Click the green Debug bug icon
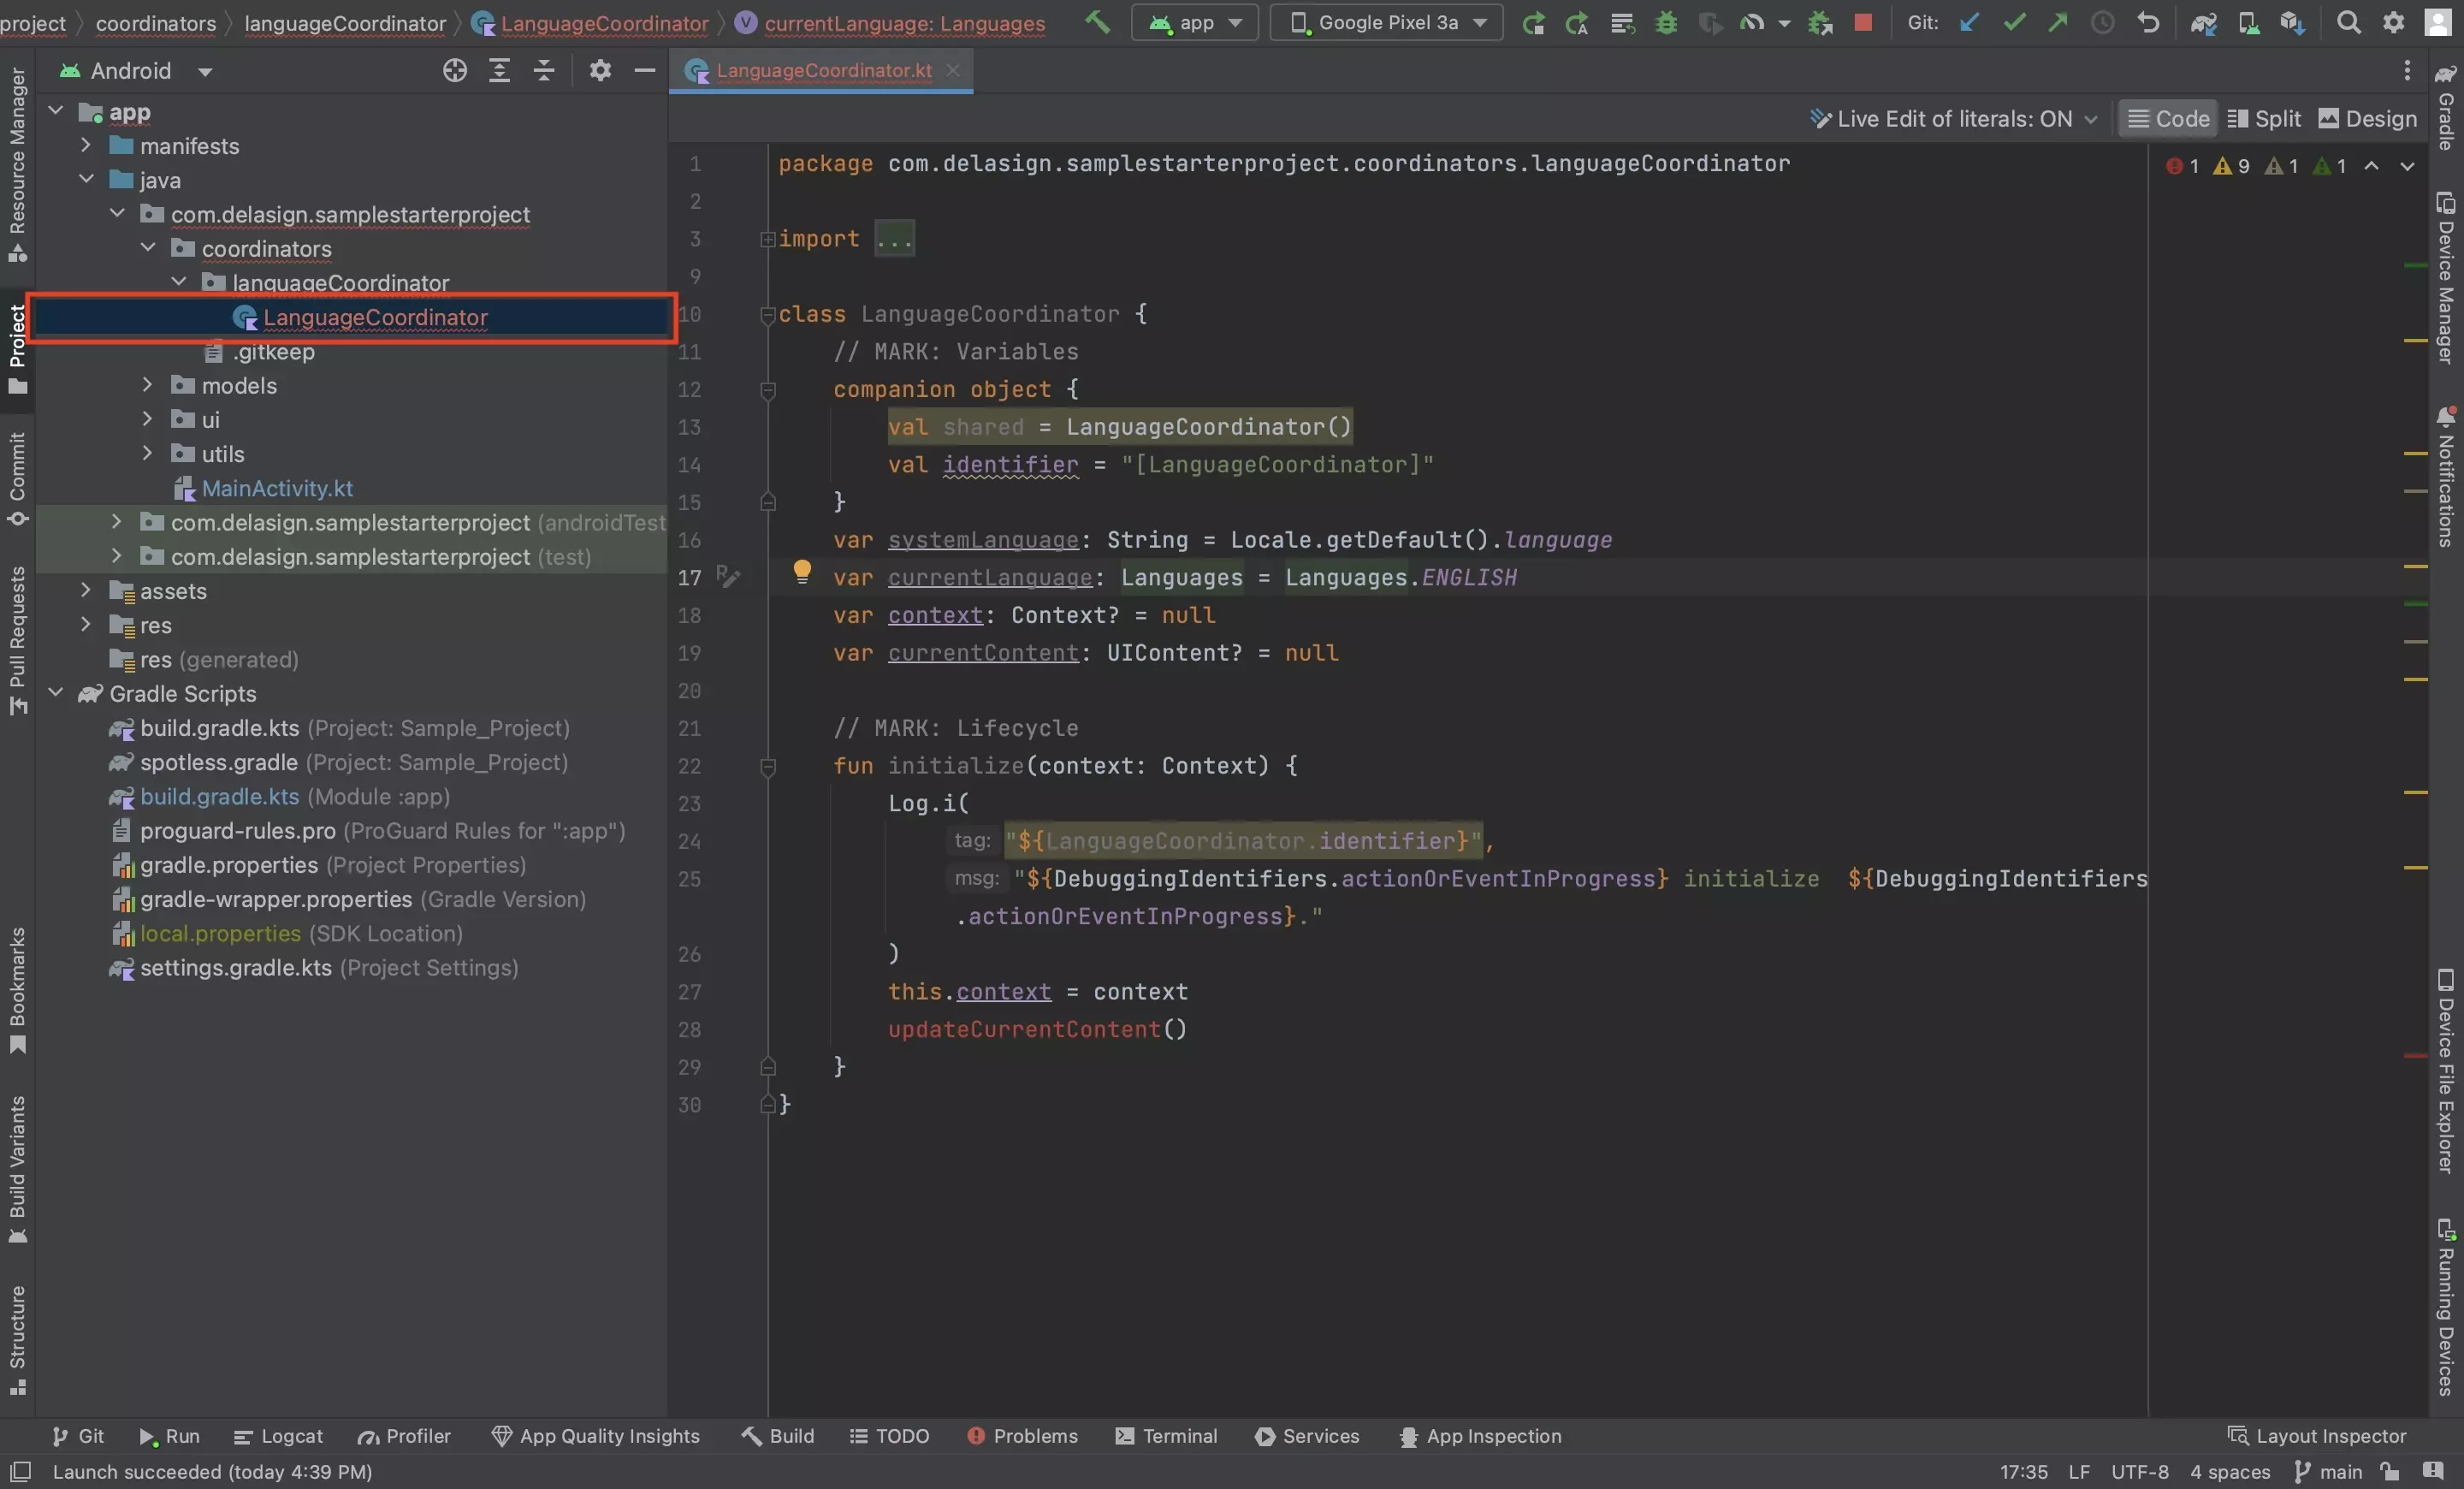This screenshot has width=2464, height=1489. (x=1666, y=22)
